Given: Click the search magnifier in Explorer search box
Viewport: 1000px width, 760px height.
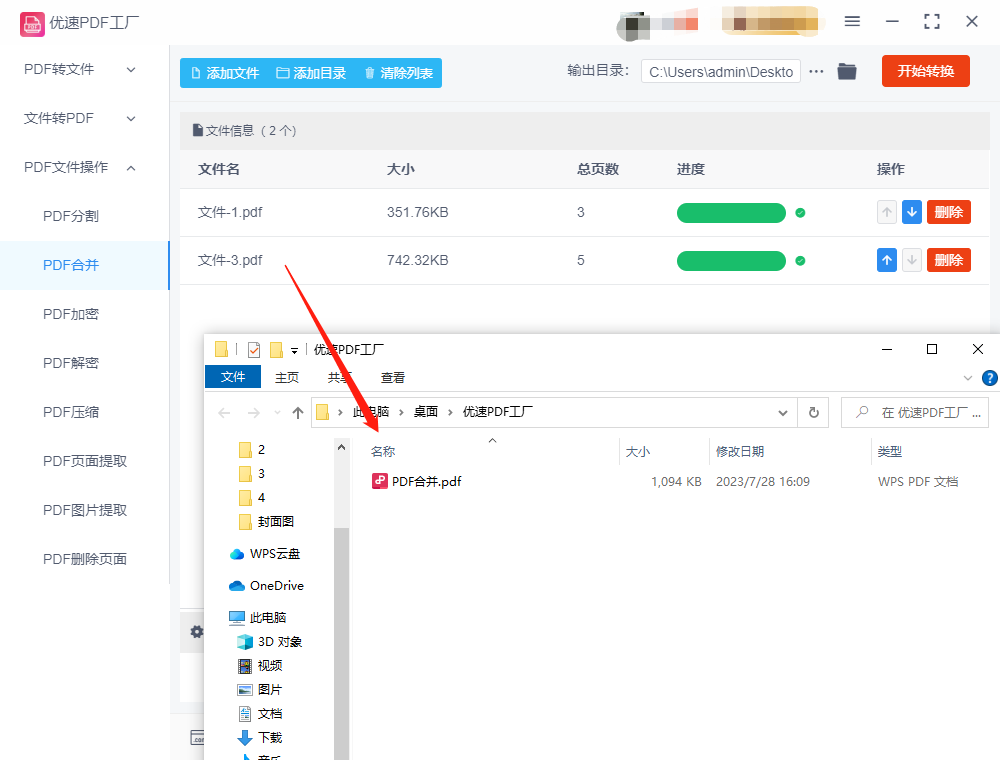Looking at the screenshot, I should pos(862,412).
